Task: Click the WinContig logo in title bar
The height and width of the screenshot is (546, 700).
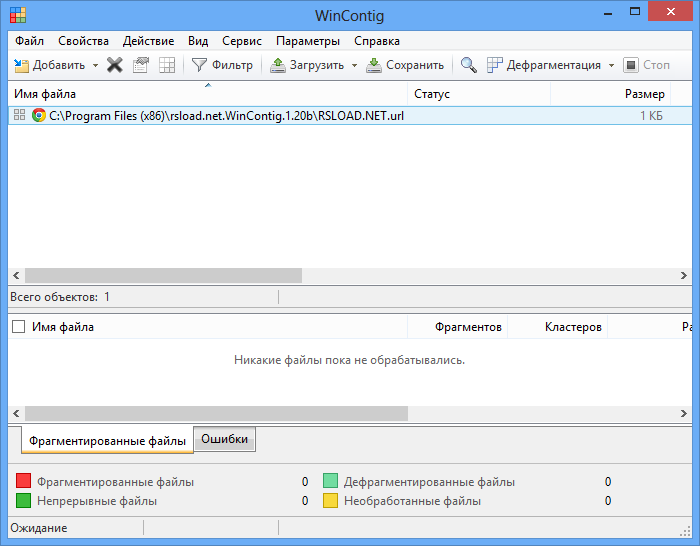Action: pyautogui.click(x=18, y=15)
